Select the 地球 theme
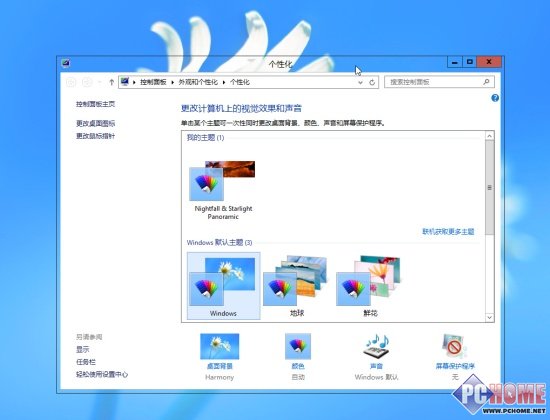 [x=297, y=286]
